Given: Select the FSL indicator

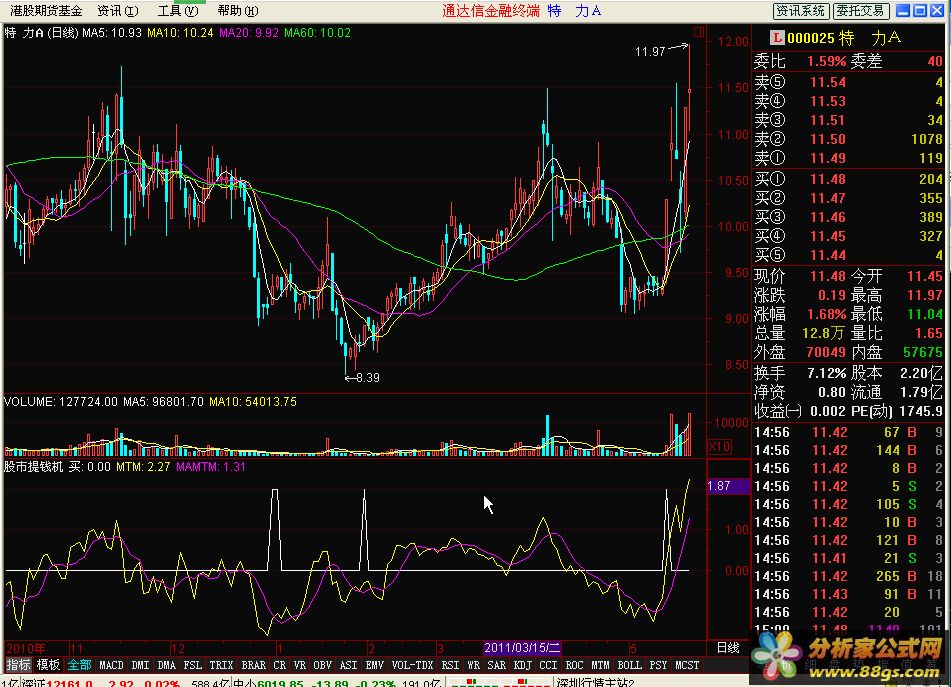Looking at the screenshot, I should [x=193, y=665].
